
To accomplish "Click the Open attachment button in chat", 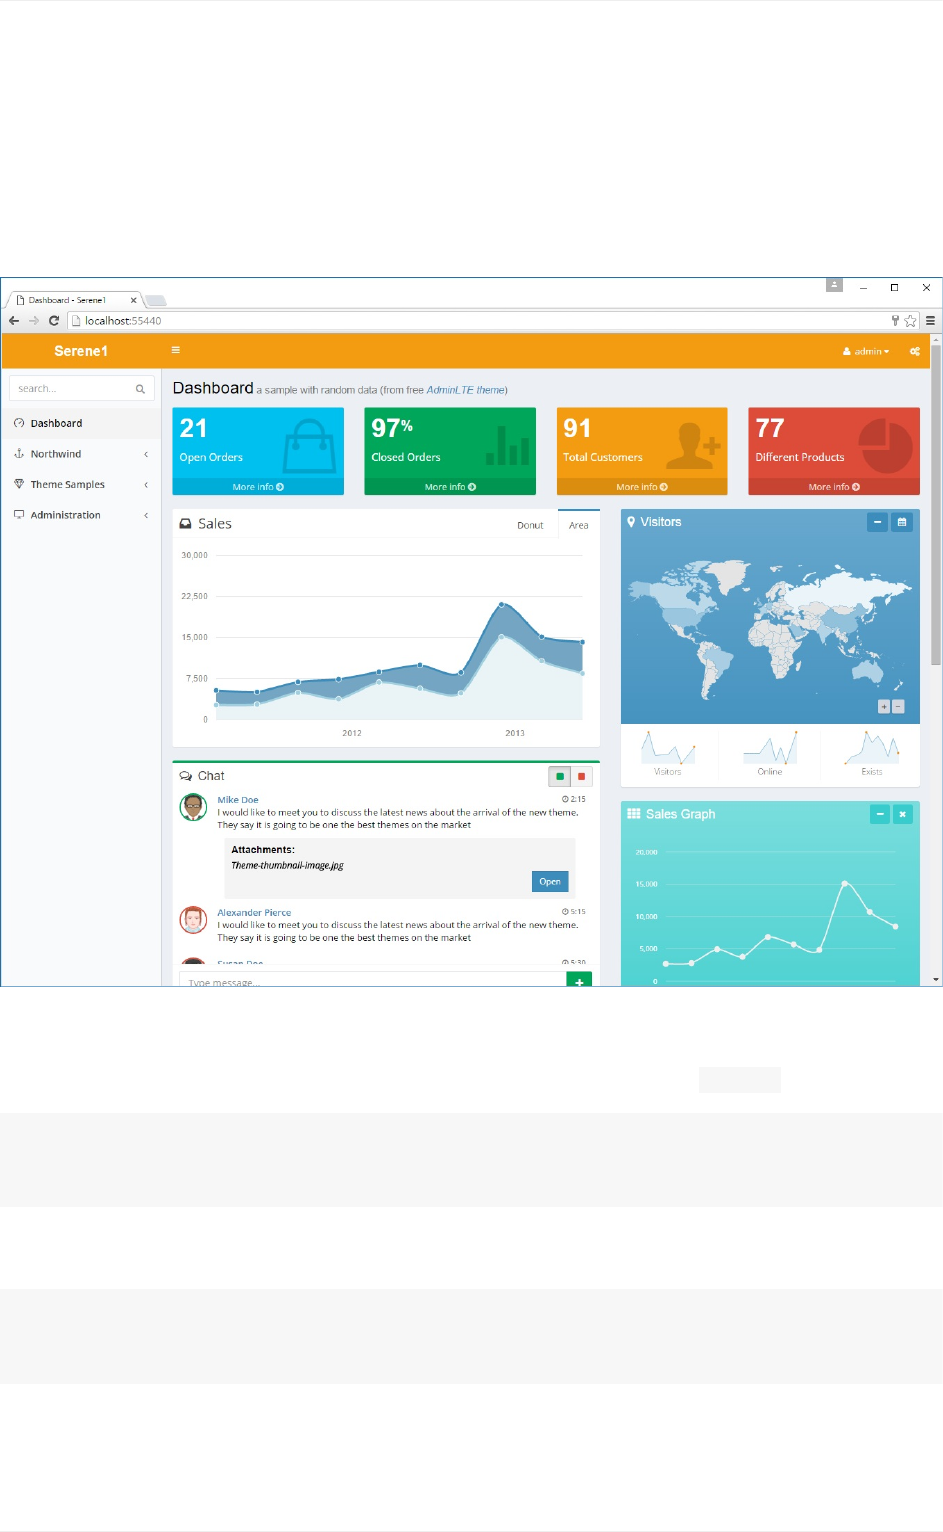I will pos(550,881).
